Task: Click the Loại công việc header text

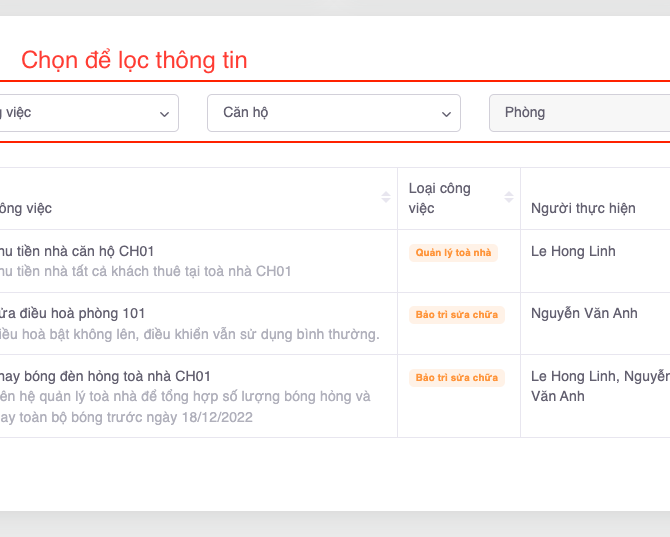Action: tap(439, 198)
